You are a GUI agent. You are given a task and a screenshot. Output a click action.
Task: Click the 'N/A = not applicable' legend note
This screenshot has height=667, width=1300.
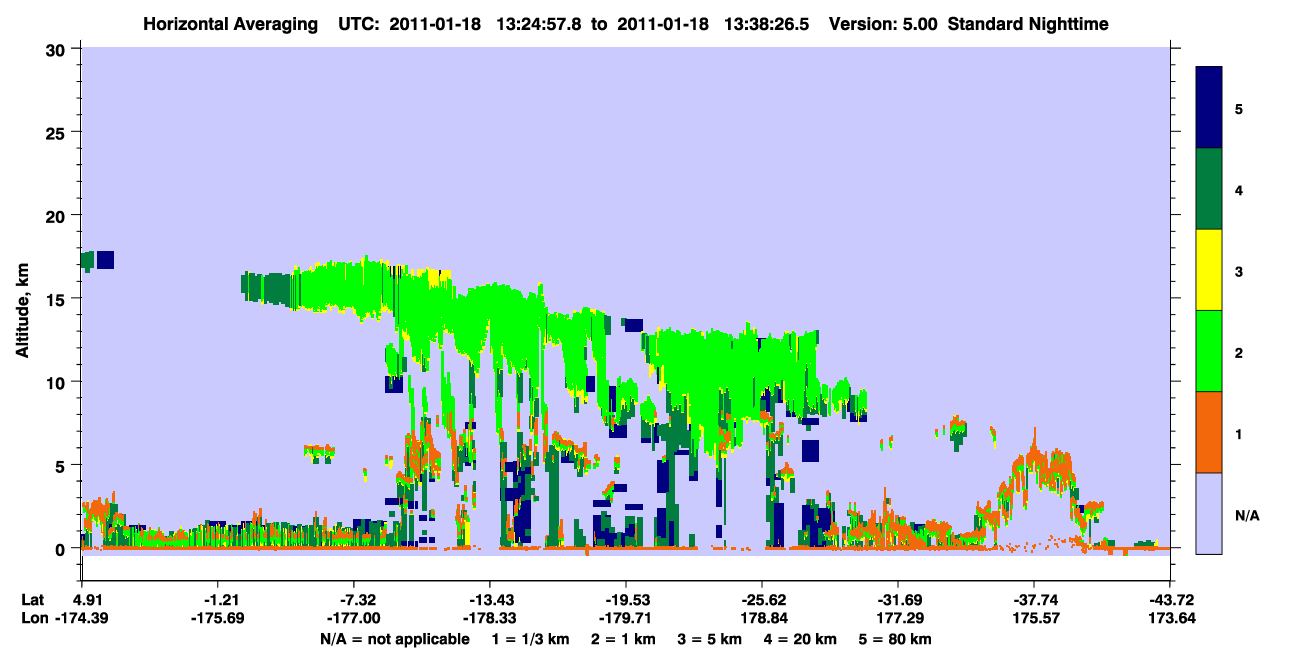pos(394,639)
